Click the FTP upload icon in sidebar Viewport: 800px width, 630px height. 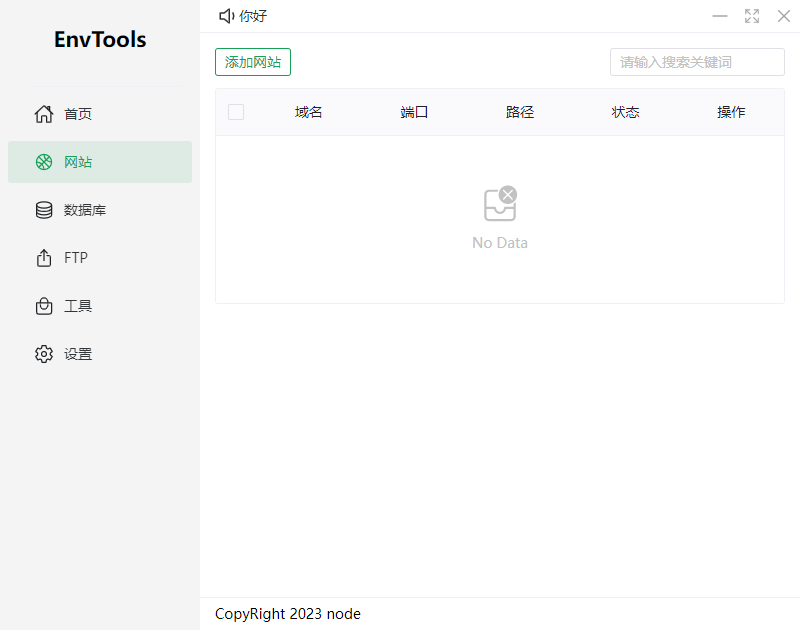click(x=43, y=258)
